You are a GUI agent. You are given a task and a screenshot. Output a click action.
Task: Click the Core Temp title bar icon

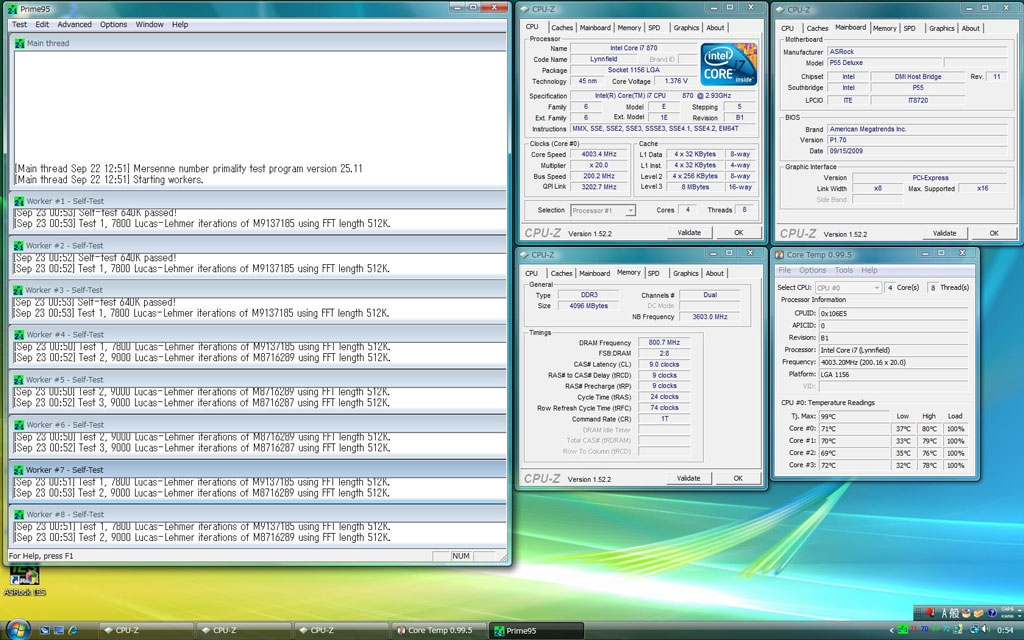coord(779,255)
